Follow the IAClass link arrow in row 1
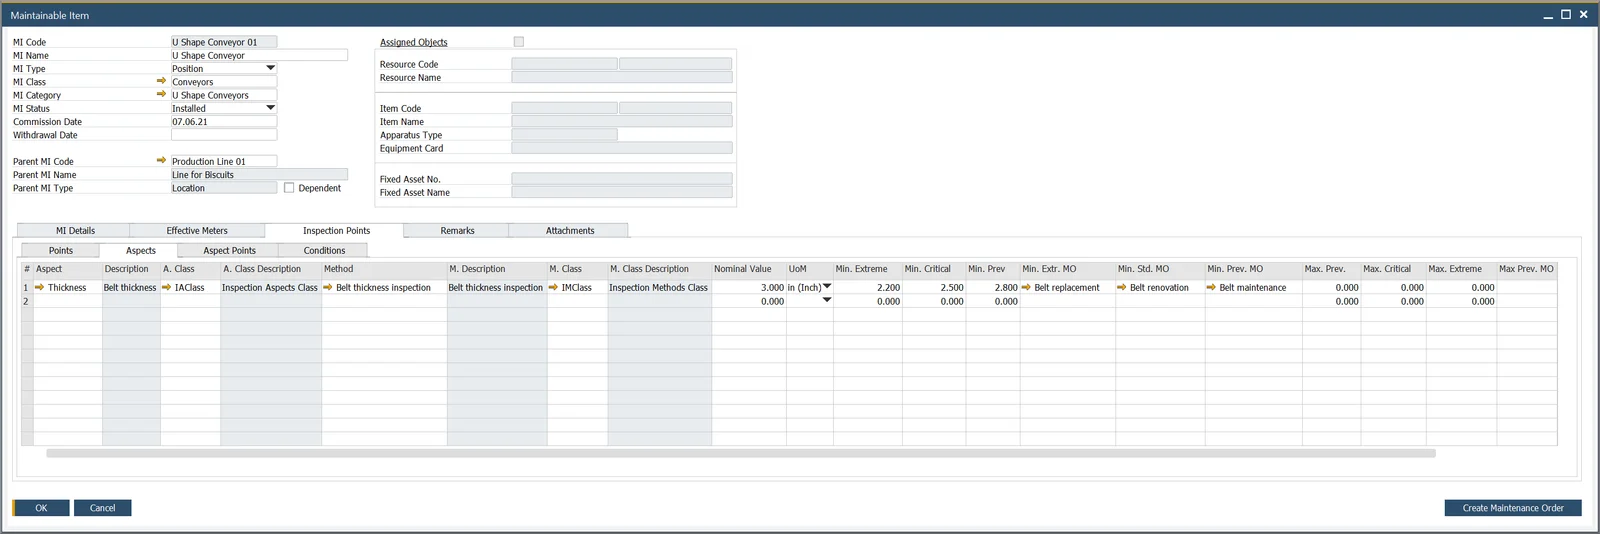The height and width of the screenshot is (534, 1600). [167, 287]
